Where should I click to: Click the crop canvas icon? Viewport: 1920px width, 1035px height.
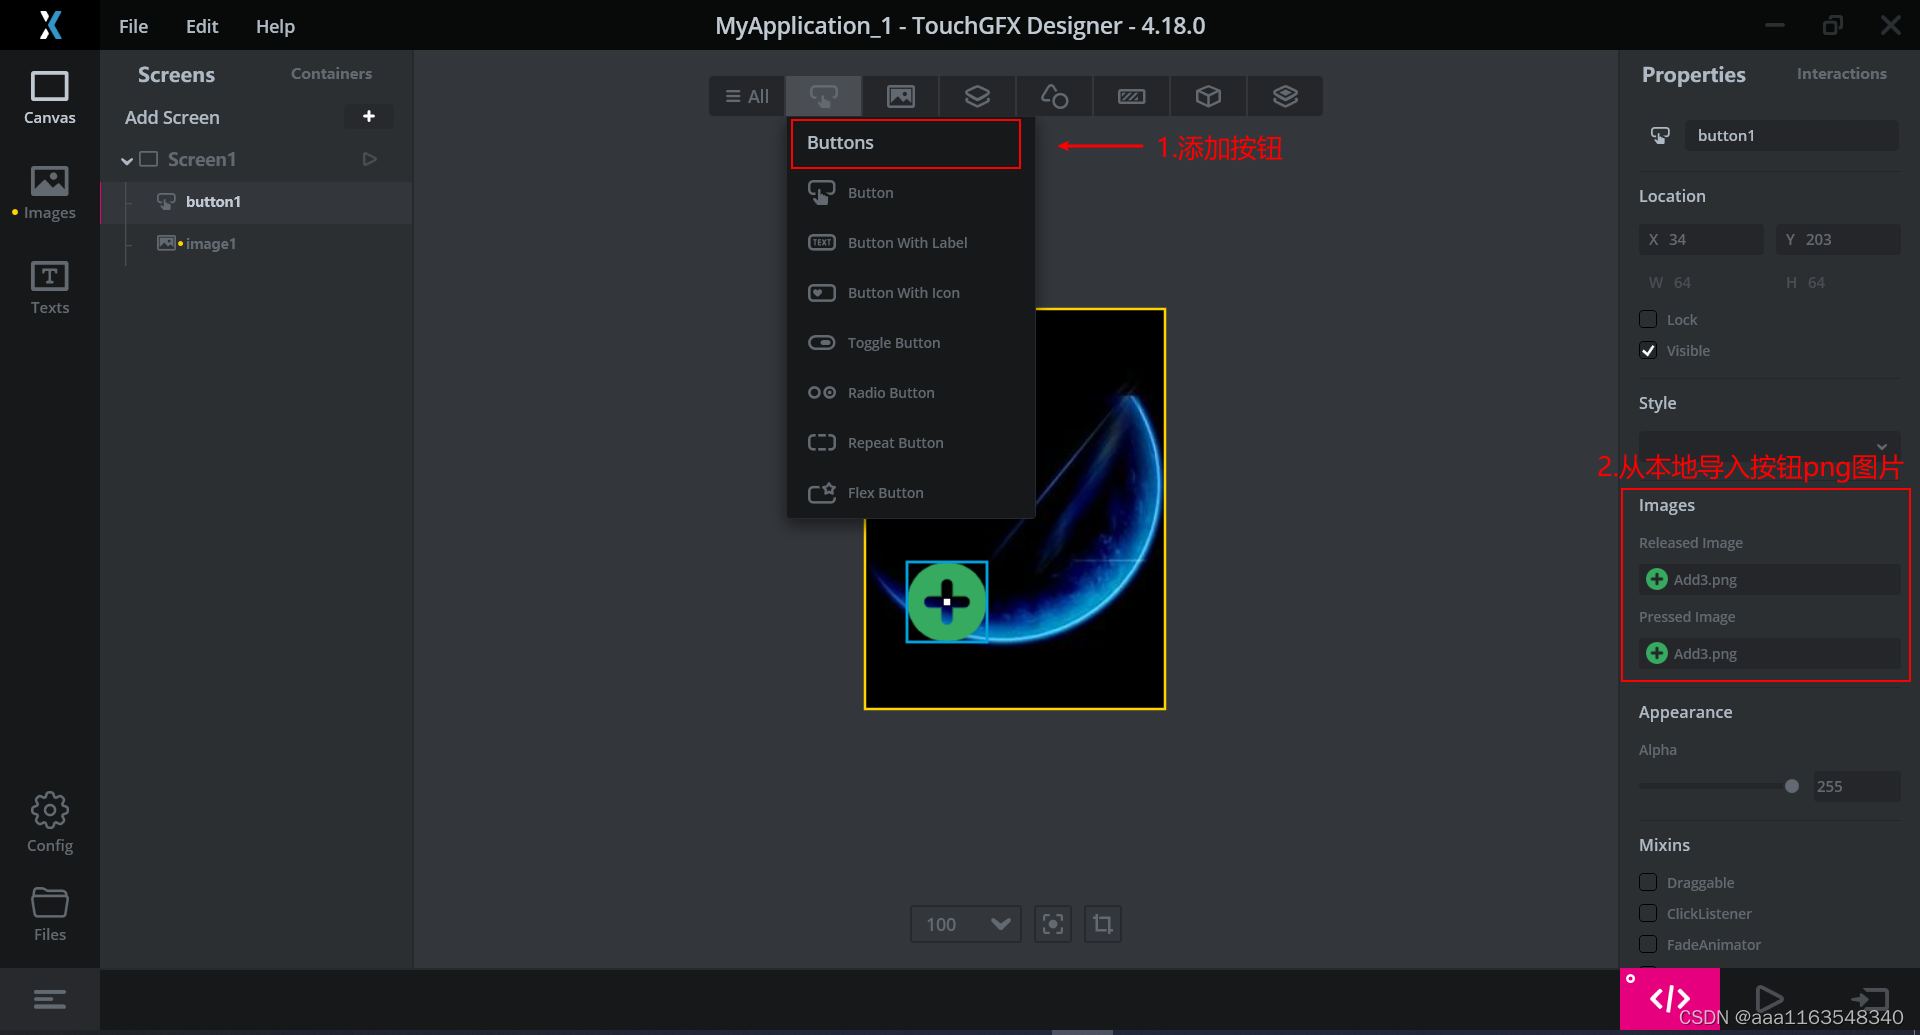tap(1103, 924)
